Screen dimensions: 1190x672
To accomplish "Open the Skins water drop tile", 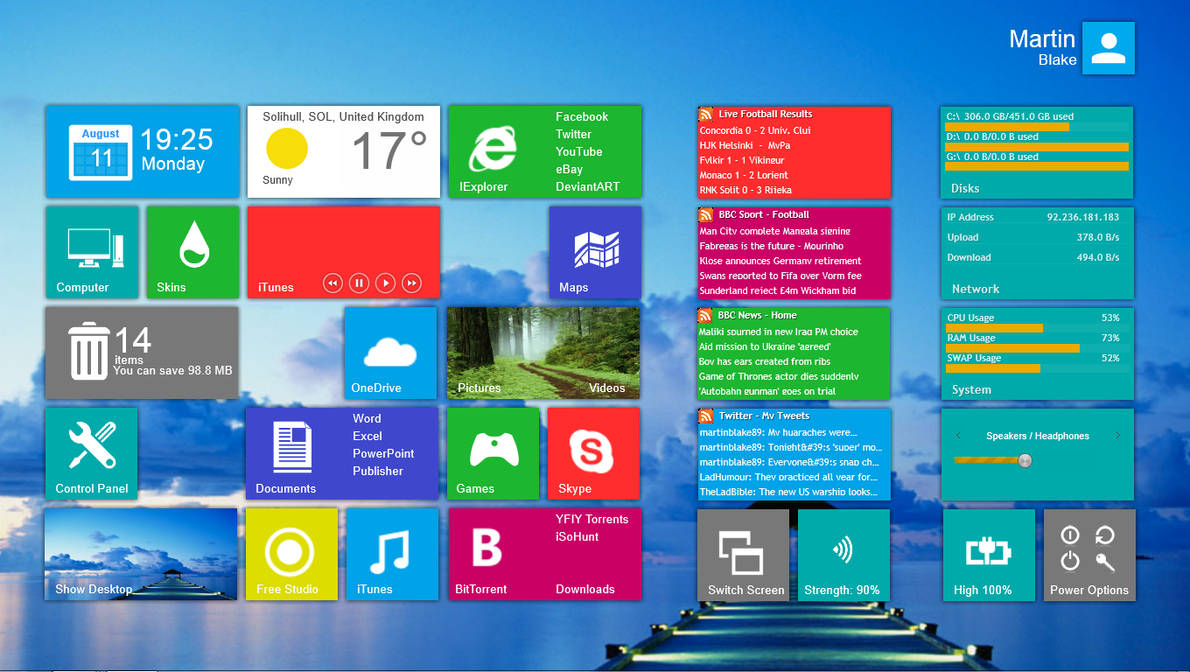I will pos(193,252).
